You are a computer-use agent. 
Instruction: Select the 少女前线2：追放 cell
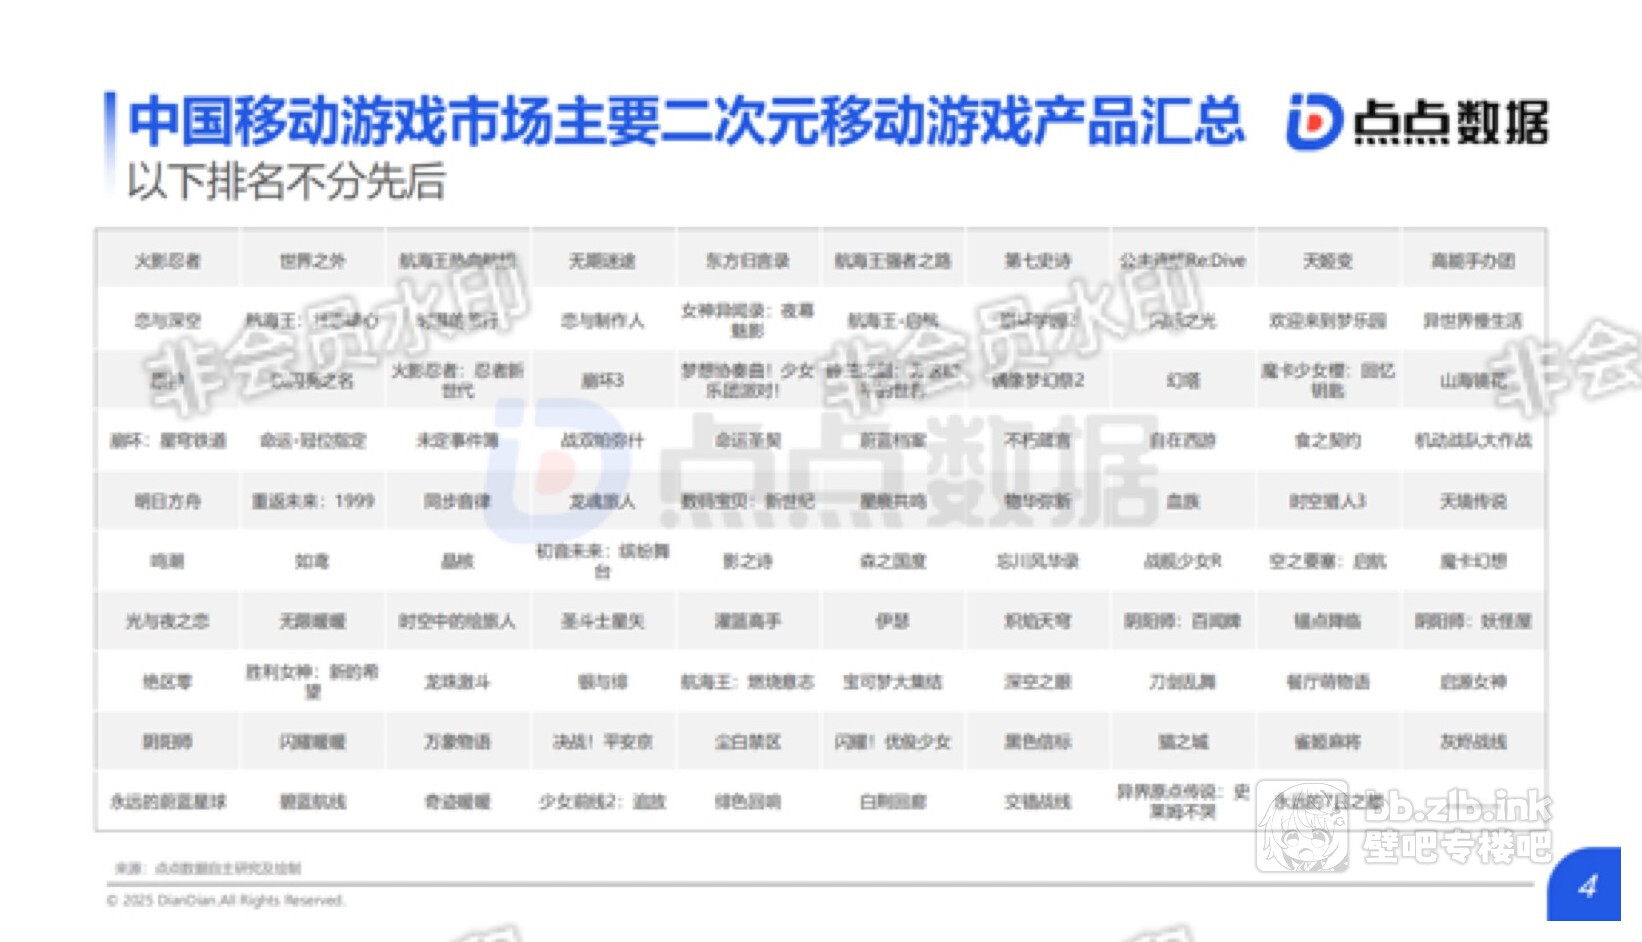(602, 801)
